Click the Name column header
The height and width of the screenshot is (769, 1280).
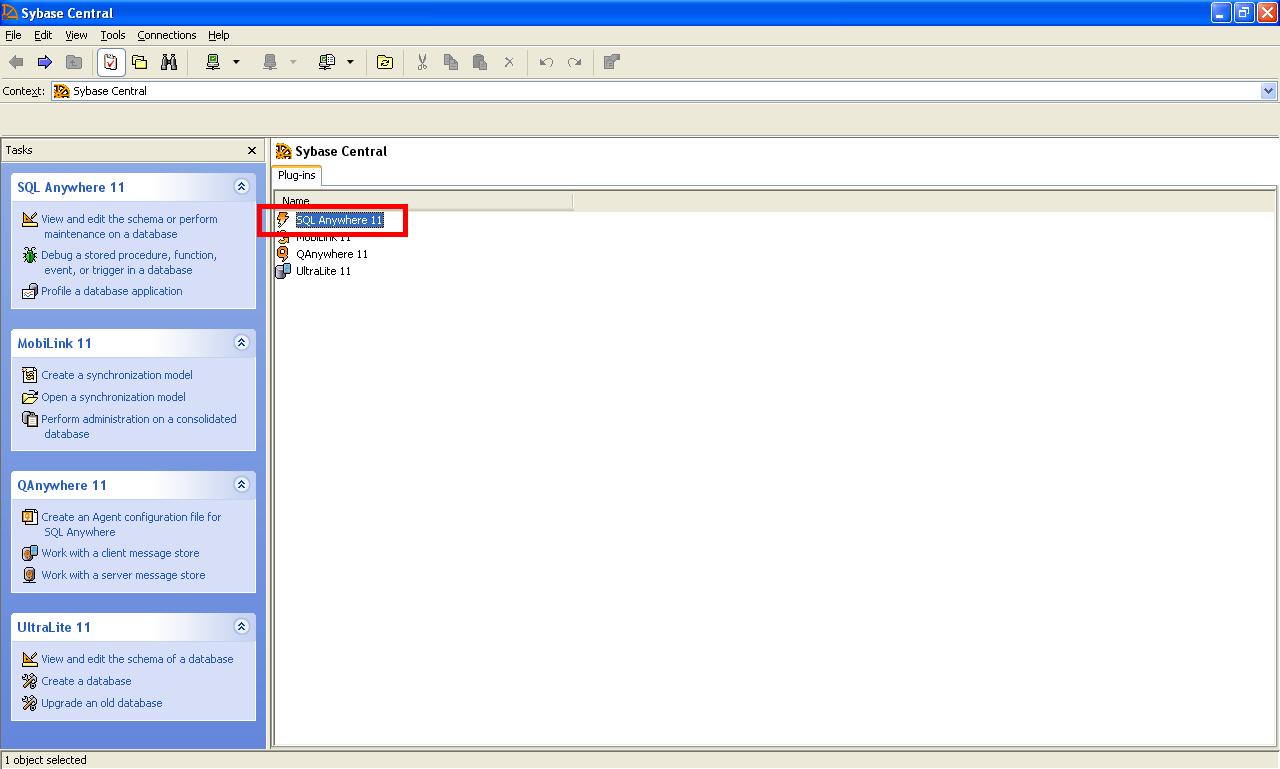tap(296, 200)
